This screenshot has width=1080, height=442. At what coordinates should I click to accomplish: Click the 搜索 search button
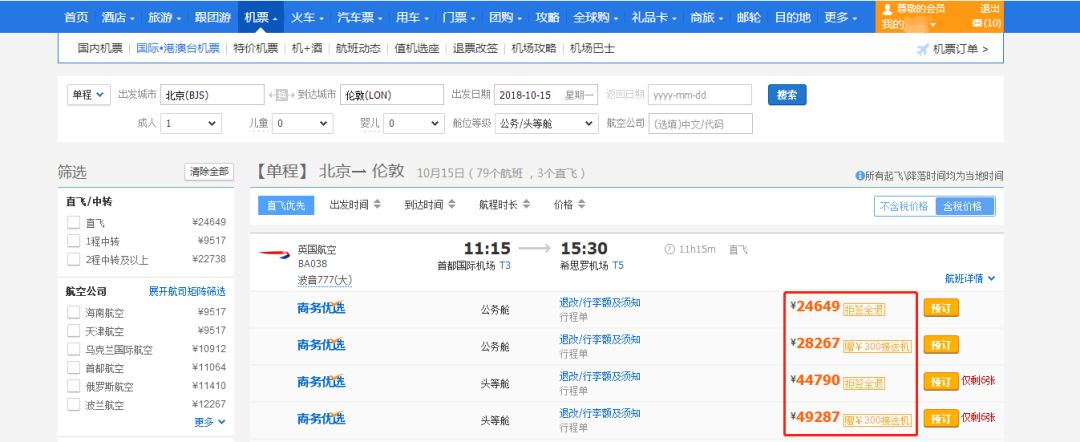coord(787,95)
